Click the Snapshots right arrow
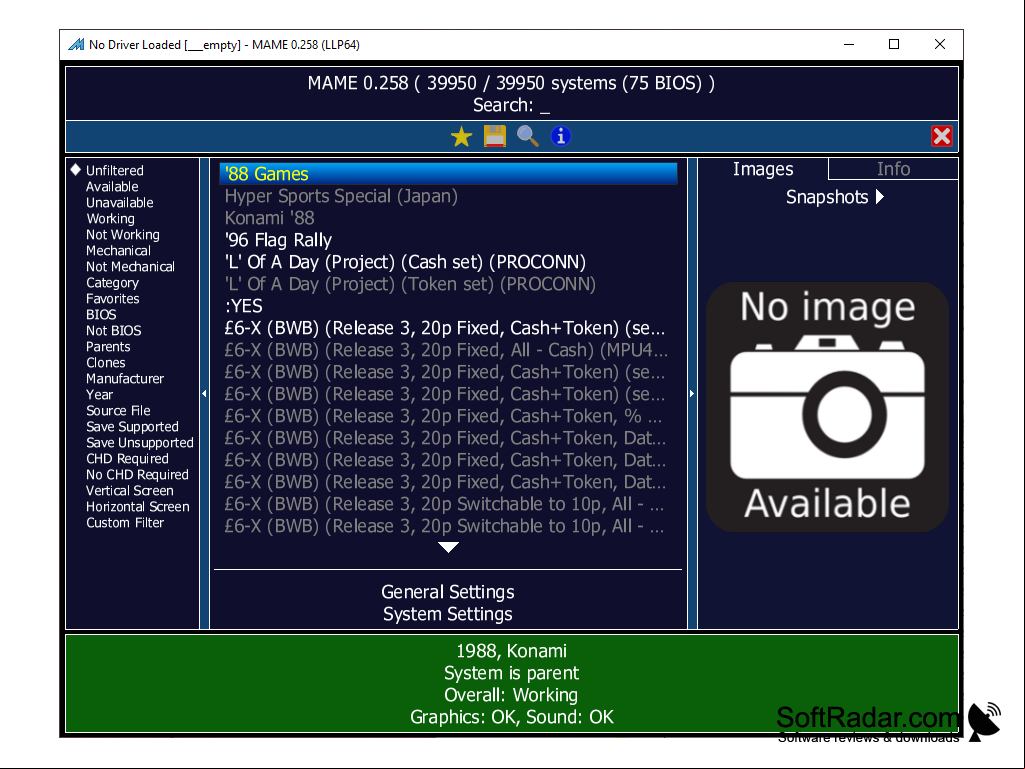The image size is (1025, 769). (880, 197)
